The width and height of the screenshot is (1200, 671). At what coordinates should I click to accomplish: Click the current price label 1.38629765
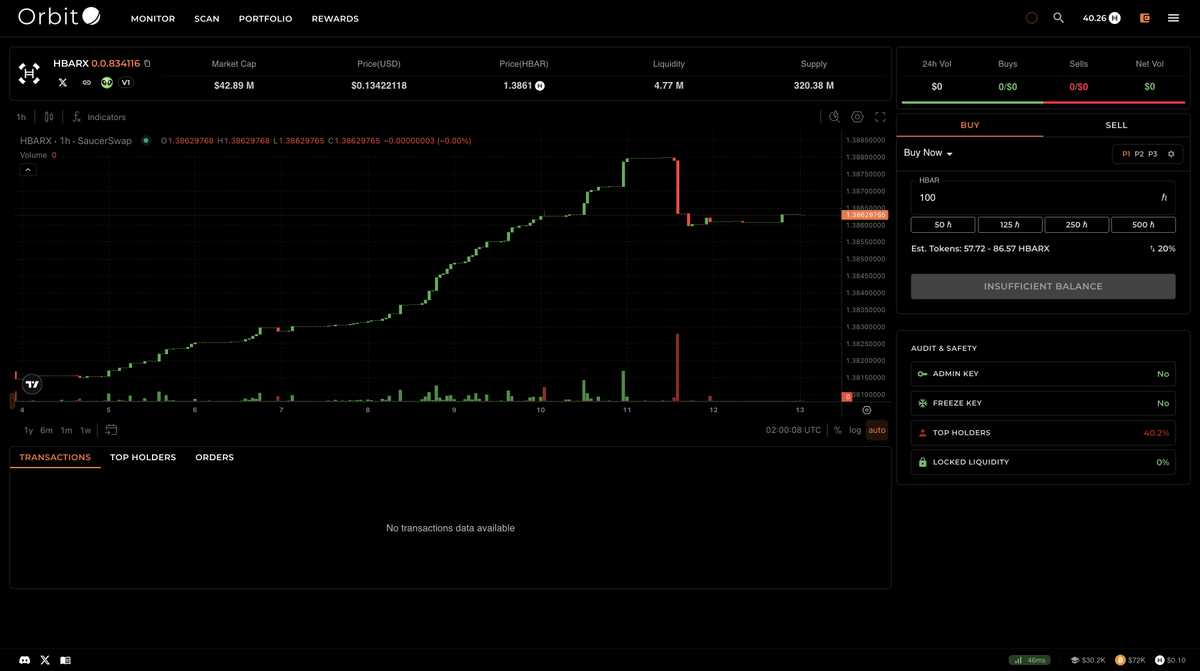(865, 215)
